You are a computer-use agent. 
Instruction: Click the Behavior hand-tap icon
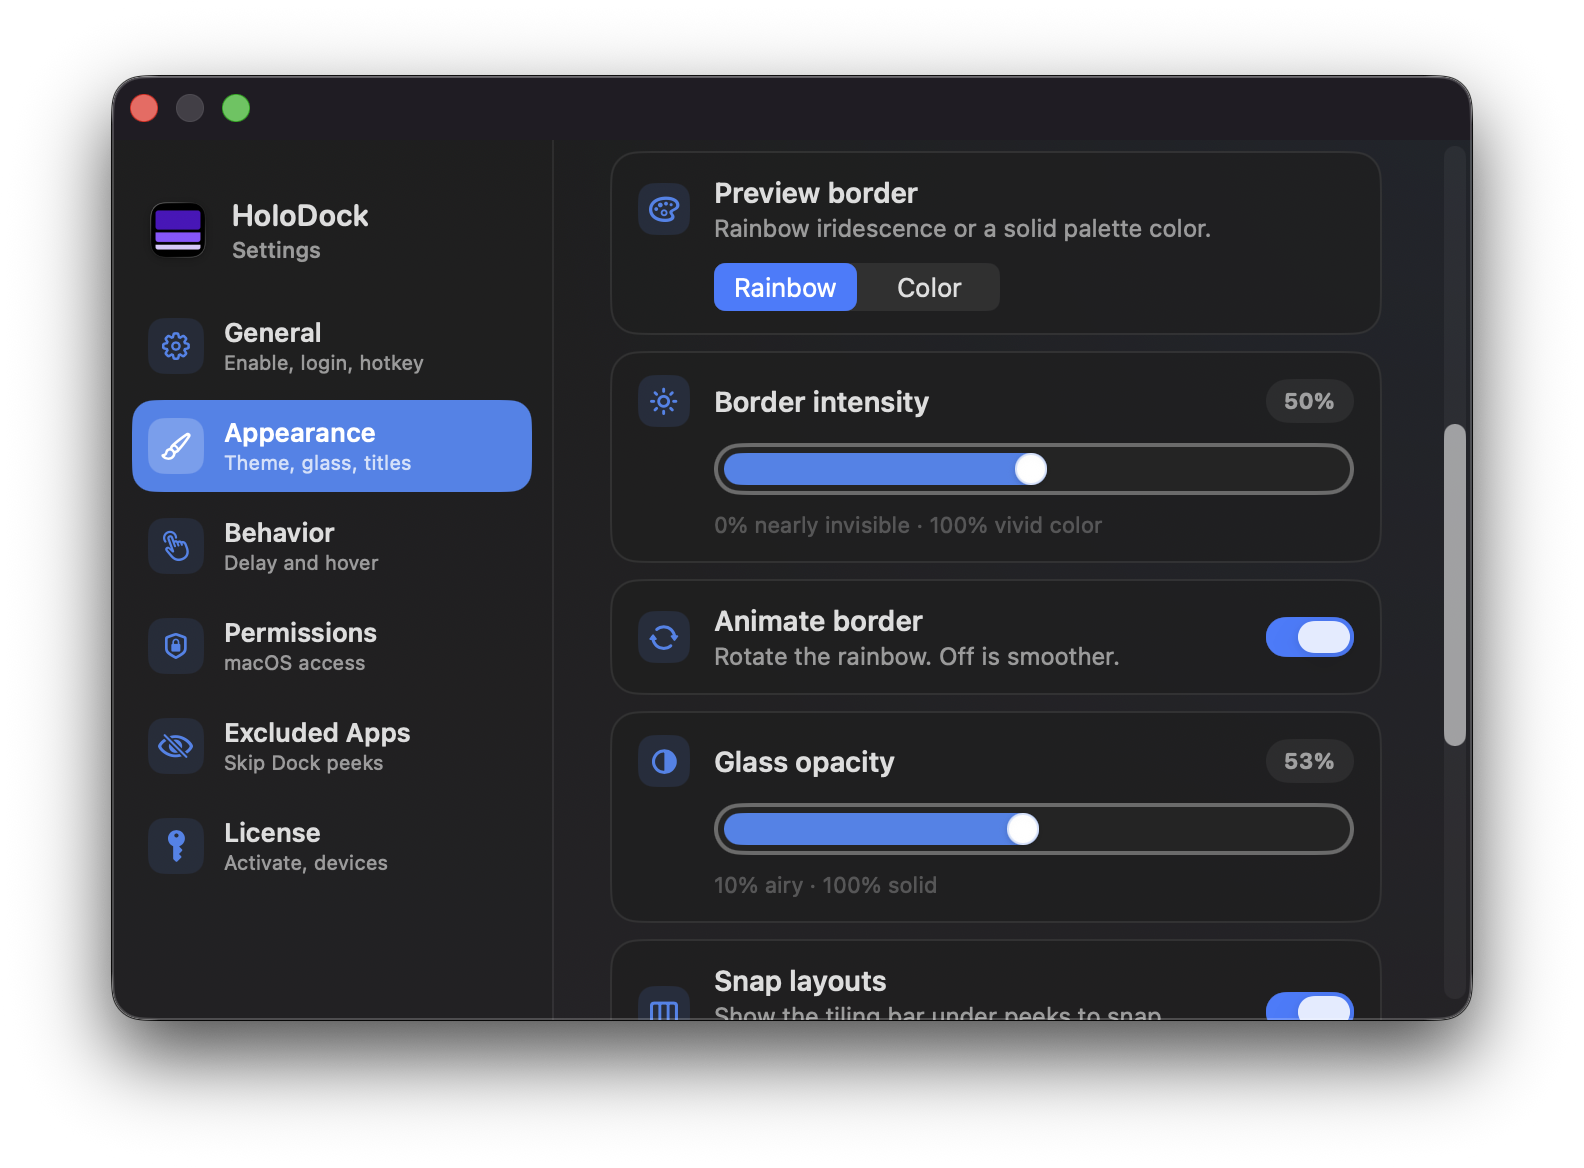pos(176,546)
